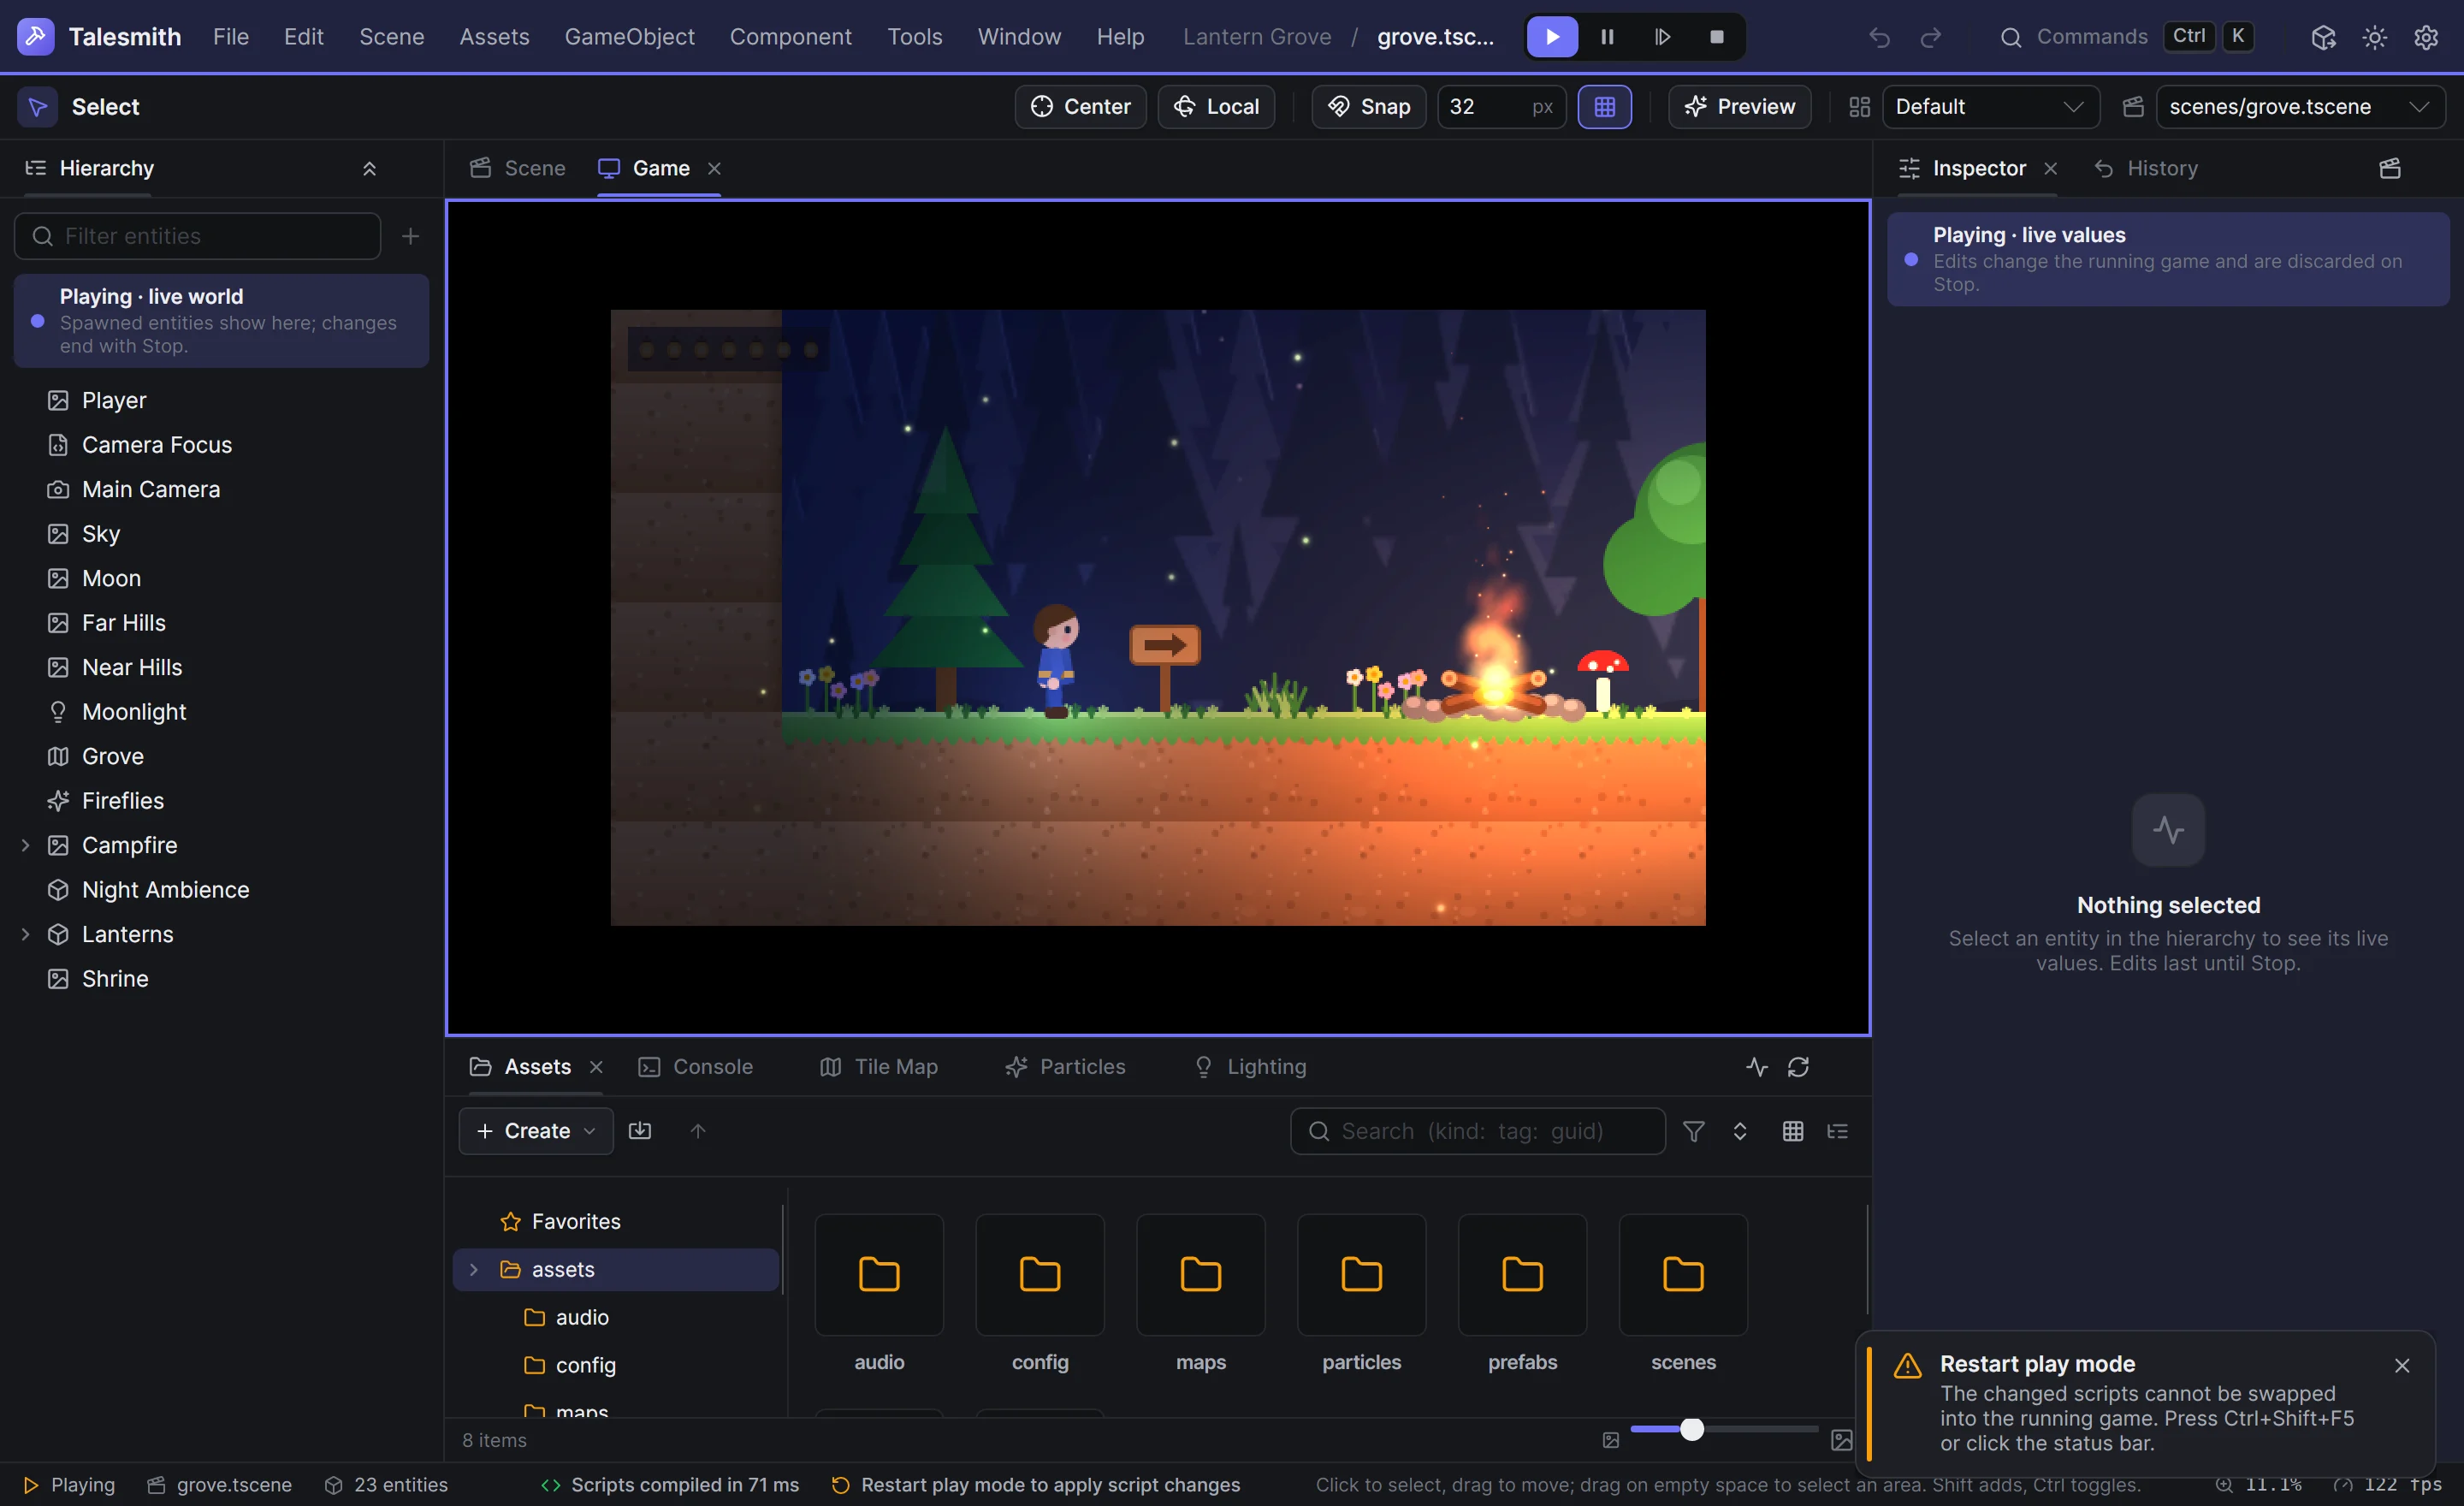Open the File menu
Viewport: 2464px width, 1506px height.
click(231, 37)
